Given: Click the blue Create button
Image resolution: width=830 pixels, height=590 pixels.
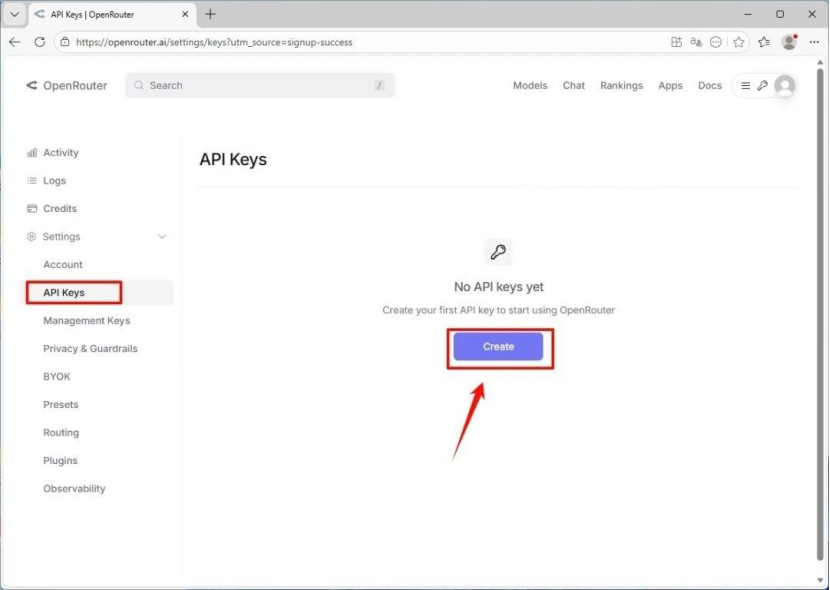Looking at the screenshot, I should pyautogui.click(x=498, y=347).
